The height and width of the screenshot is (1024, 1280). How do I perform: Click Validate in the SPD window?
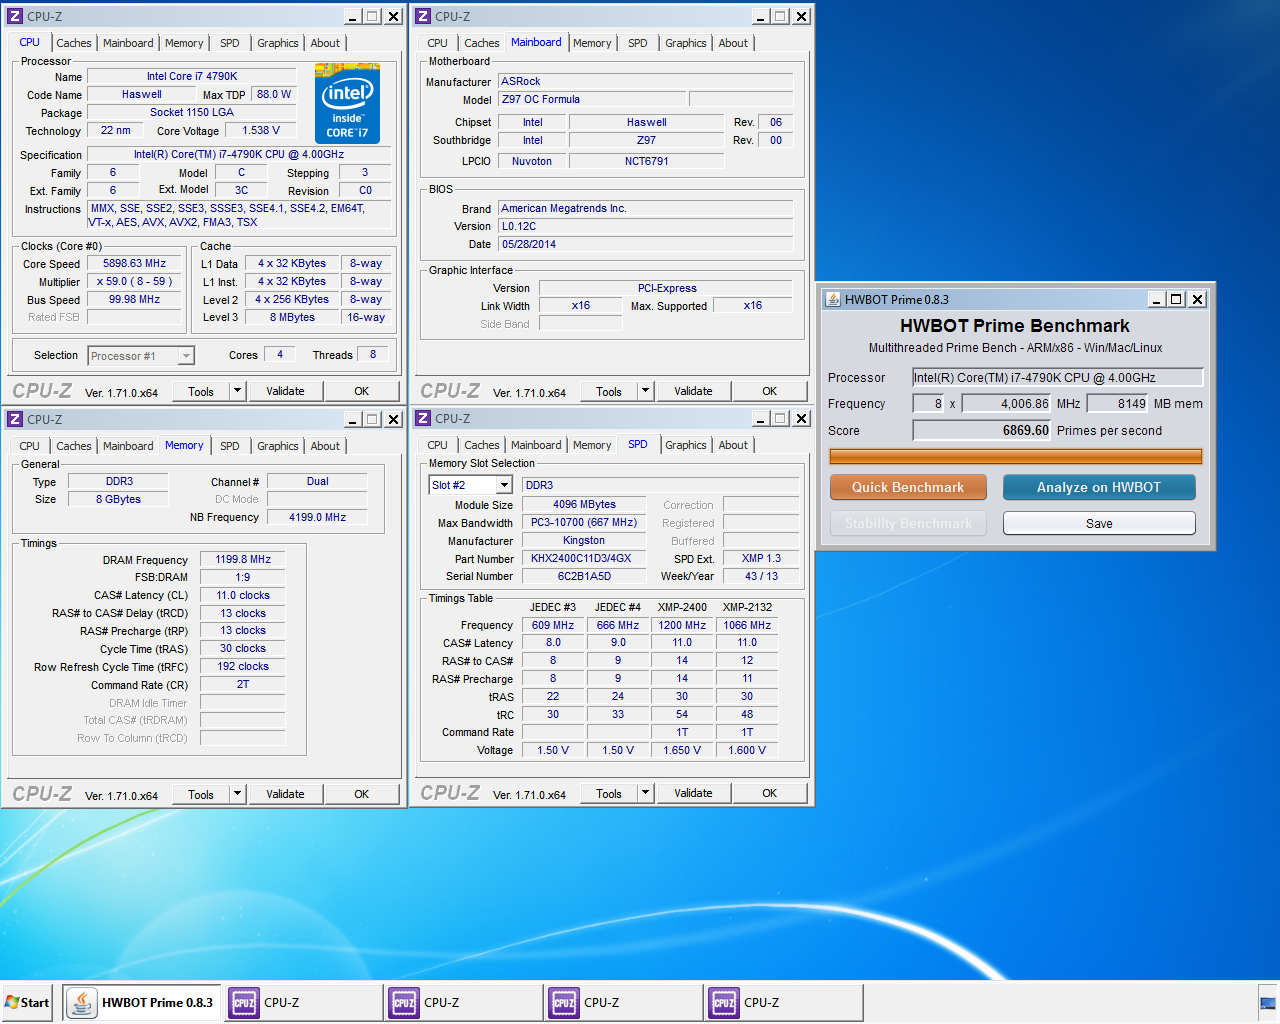coord(693,793)
